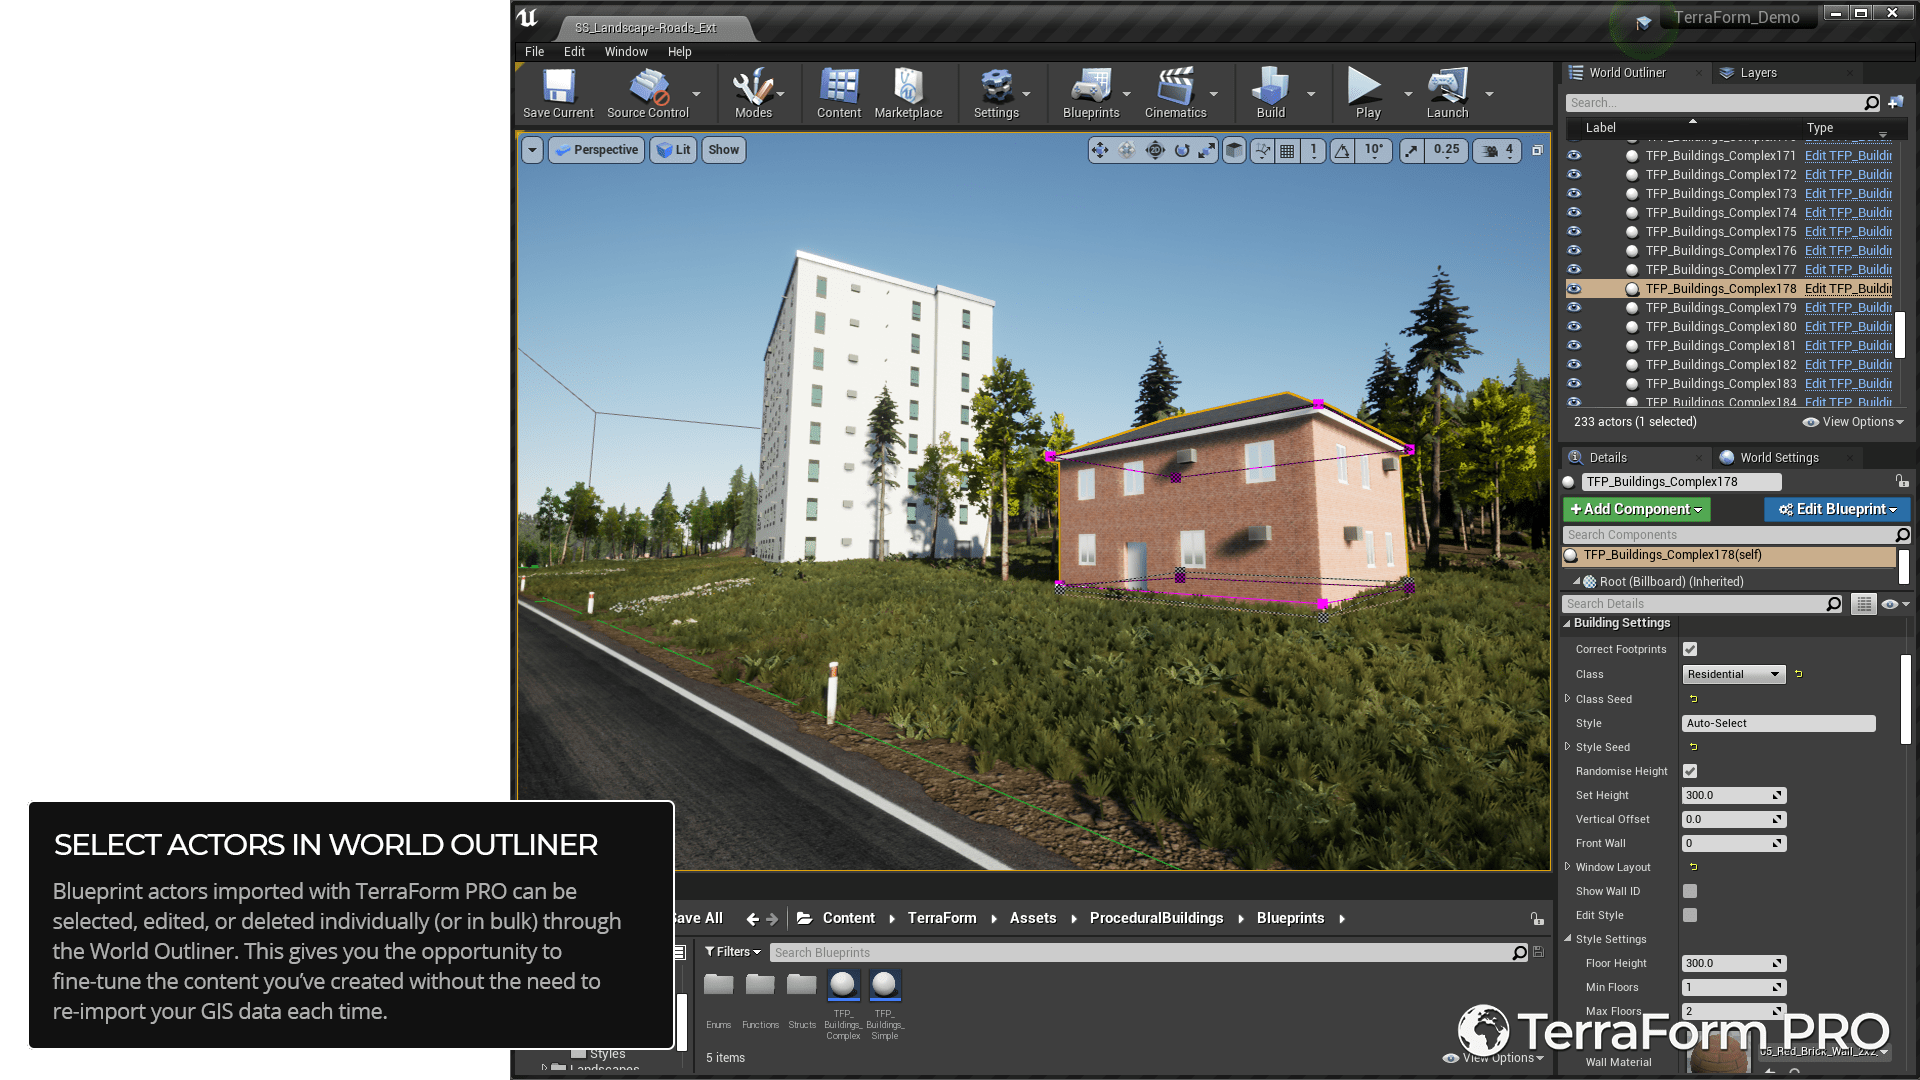This screenshot has width=1920, height=1080.
Task: Open the Edit menu
Action: pos(574,52)
